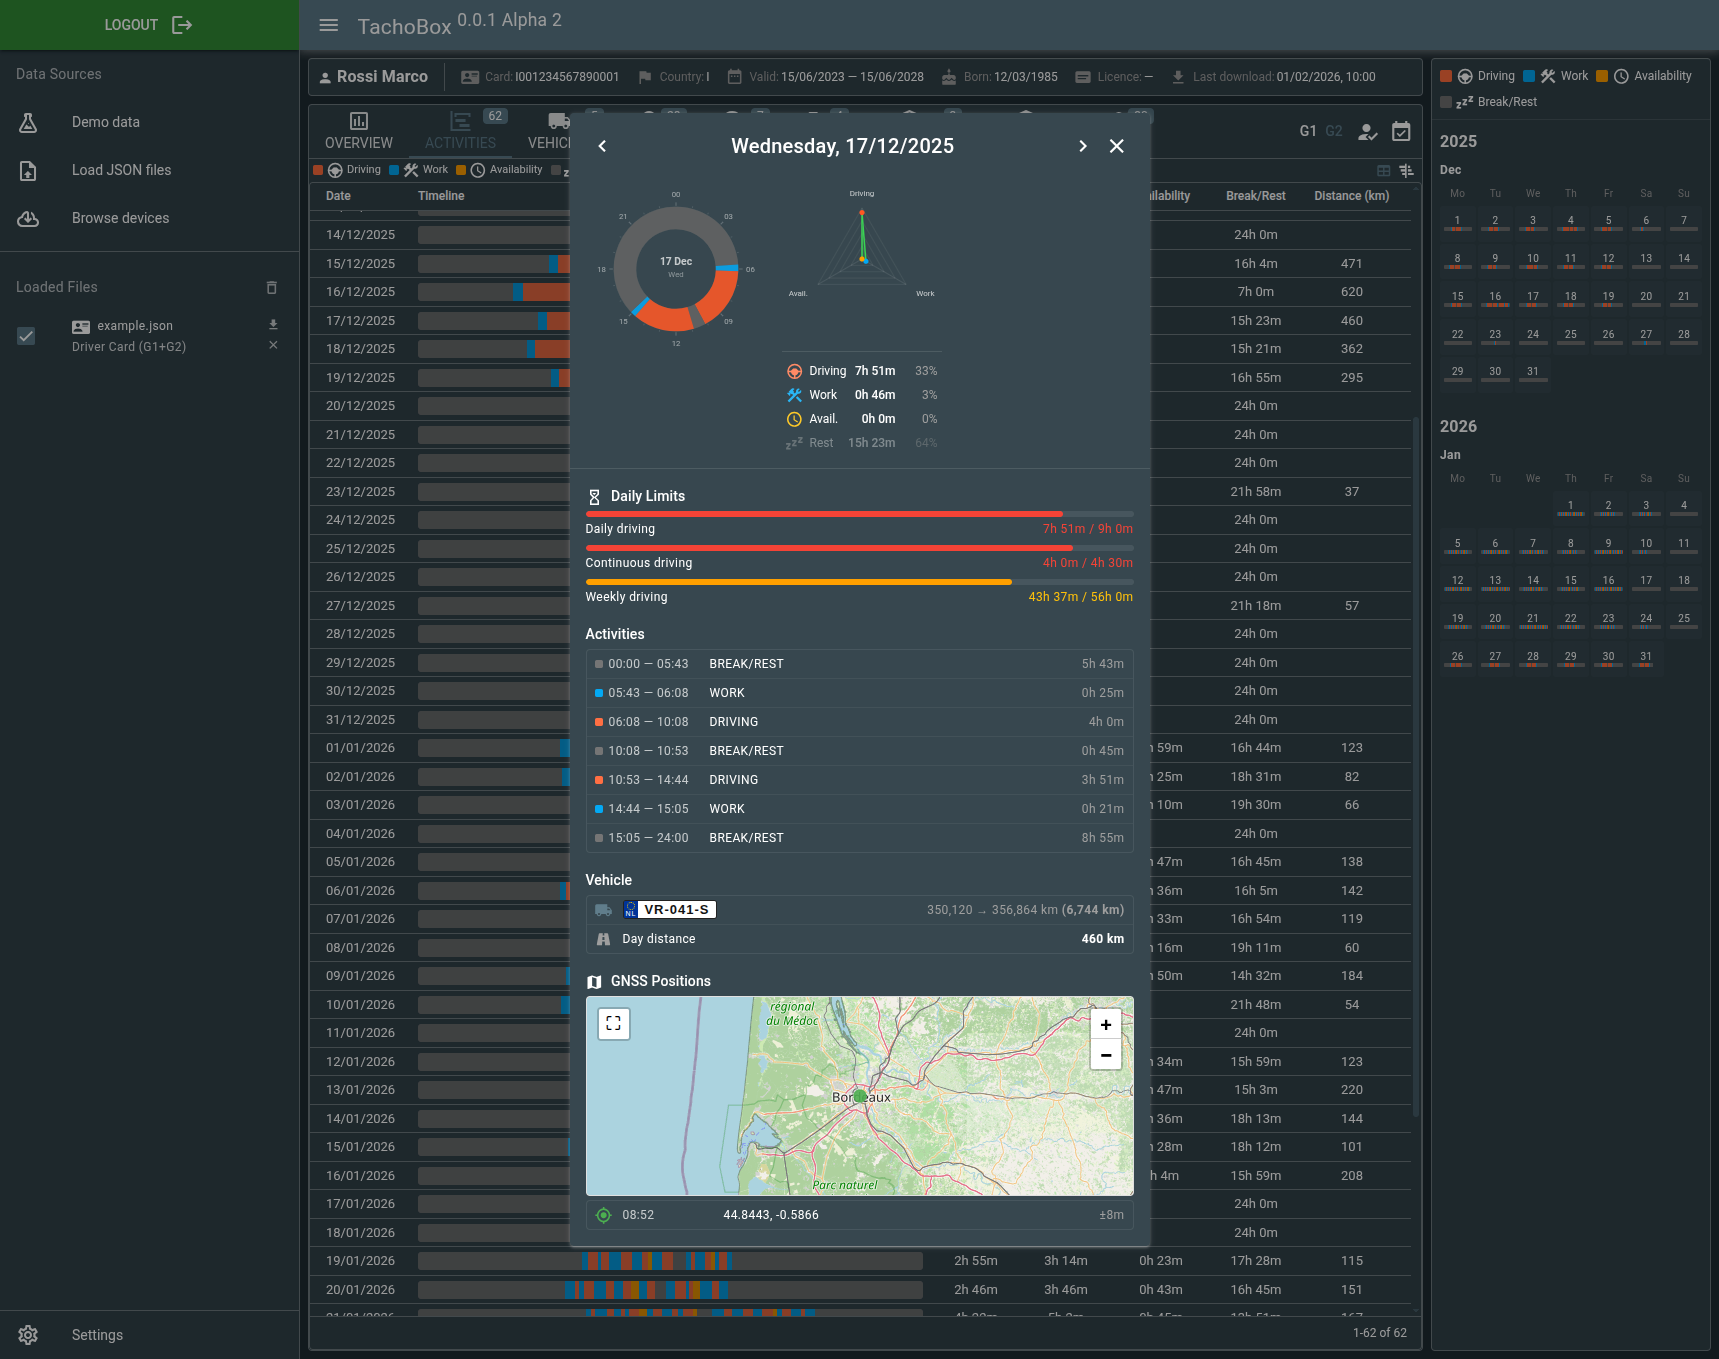The width and height of the screenshot is (1719, 1359).
Task: Click the map fullscreen icon
Action: [x=613, y=1023]
